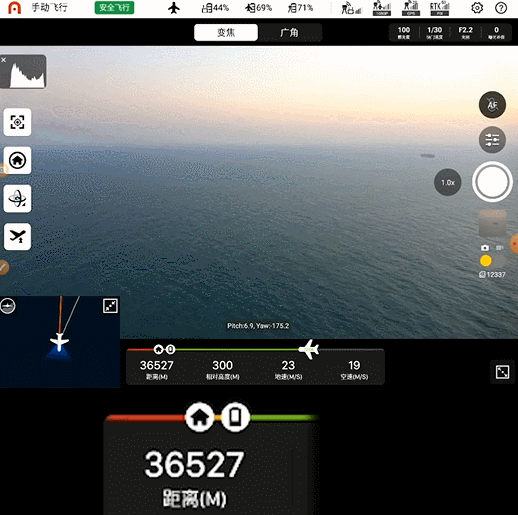Open the orbit flight mode icon
The height and width of the screenshot is (515, 518).
(x=17, y=199)
